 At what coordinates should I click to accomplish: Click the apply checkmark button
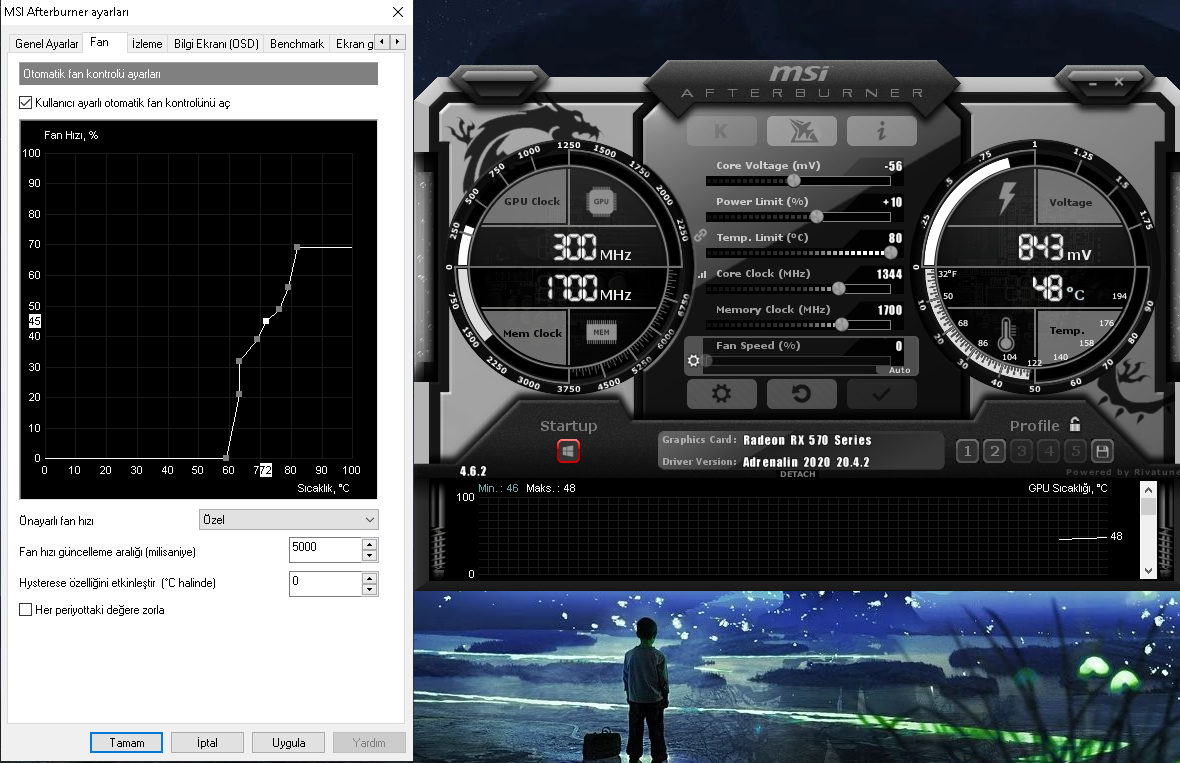881,393
